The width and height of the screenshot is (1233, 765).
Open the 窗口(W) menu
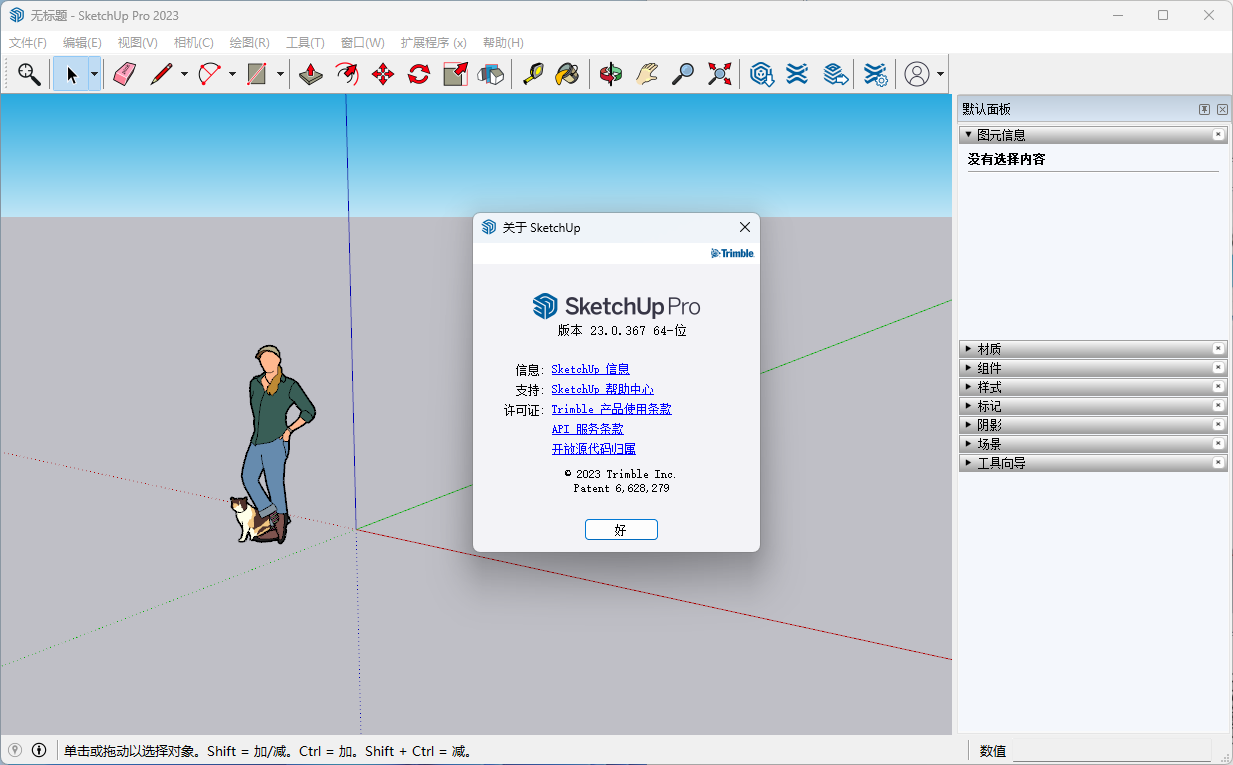362,43
